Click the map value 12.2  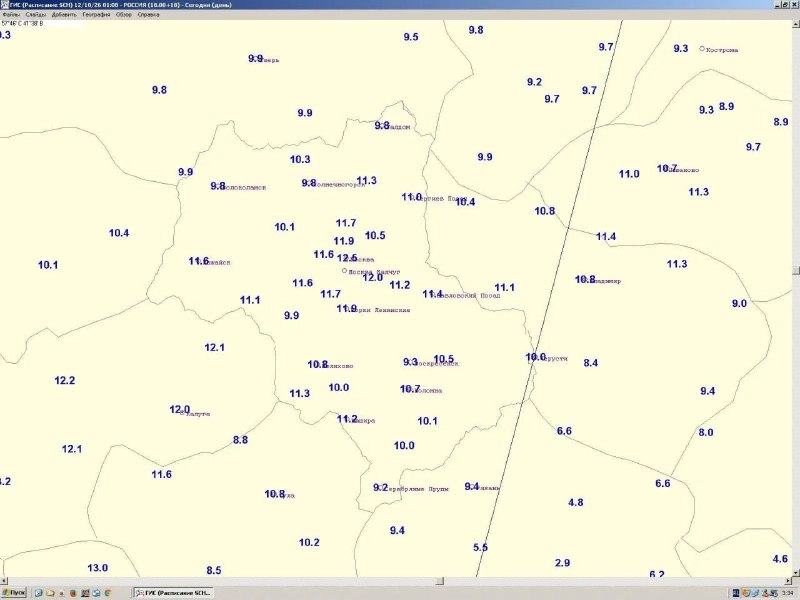[x=65, y=381]
